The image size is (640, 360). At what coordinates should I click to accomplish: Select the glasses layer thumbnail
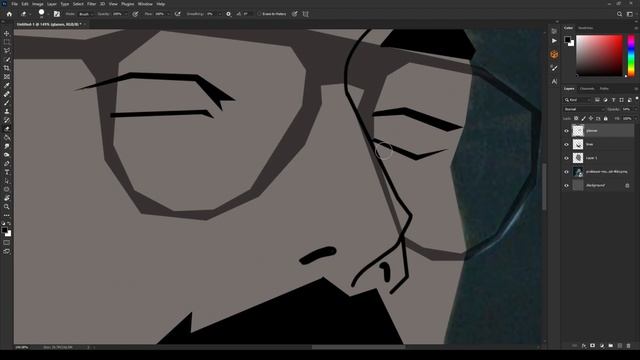point(578,131)
